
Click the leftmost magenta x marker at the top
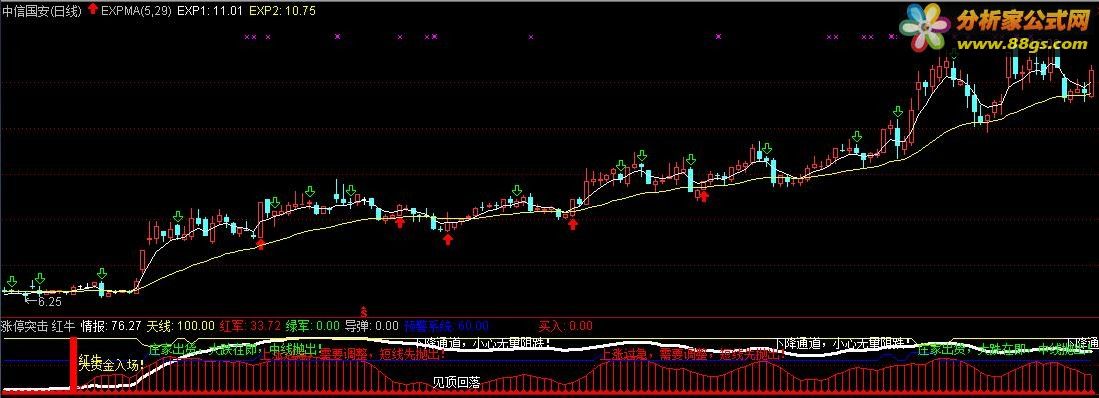point(246,36)
